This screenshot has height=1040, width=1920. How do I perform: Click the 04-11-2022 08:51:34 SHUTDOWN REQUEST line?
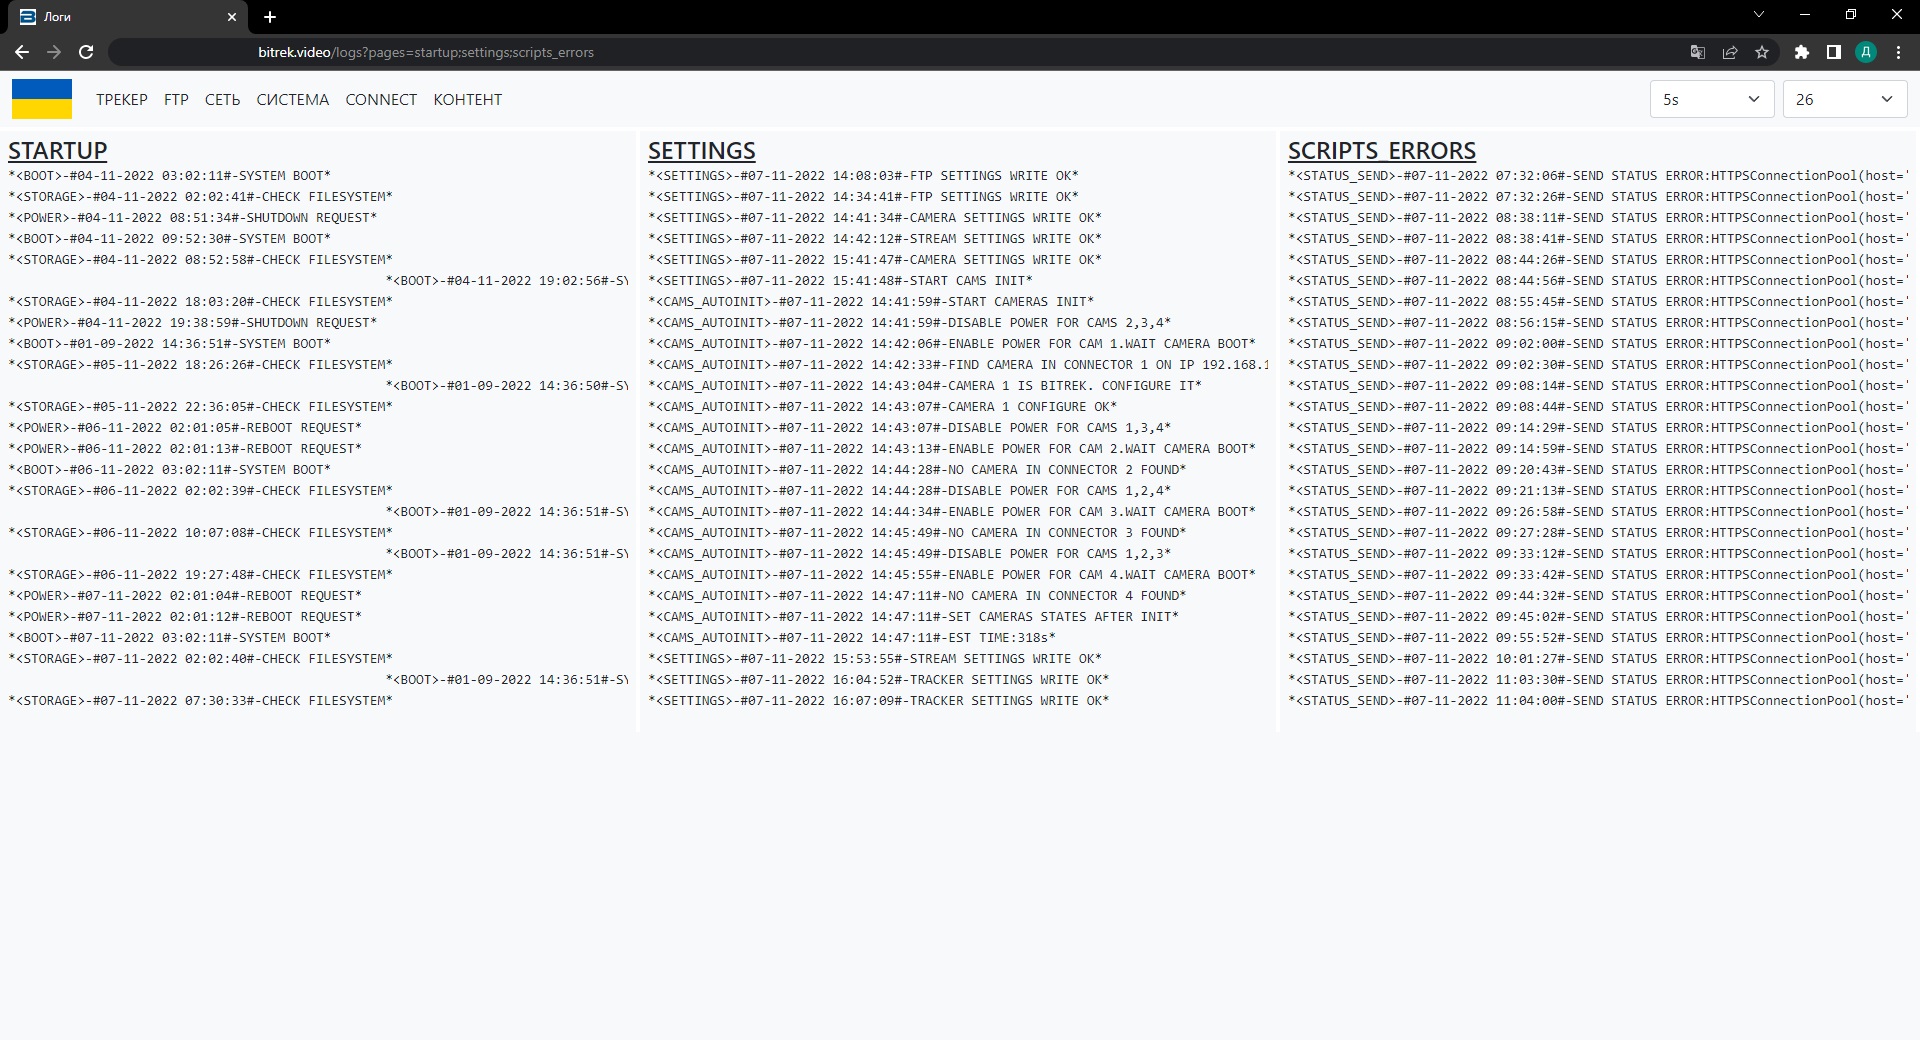(193, 218)
